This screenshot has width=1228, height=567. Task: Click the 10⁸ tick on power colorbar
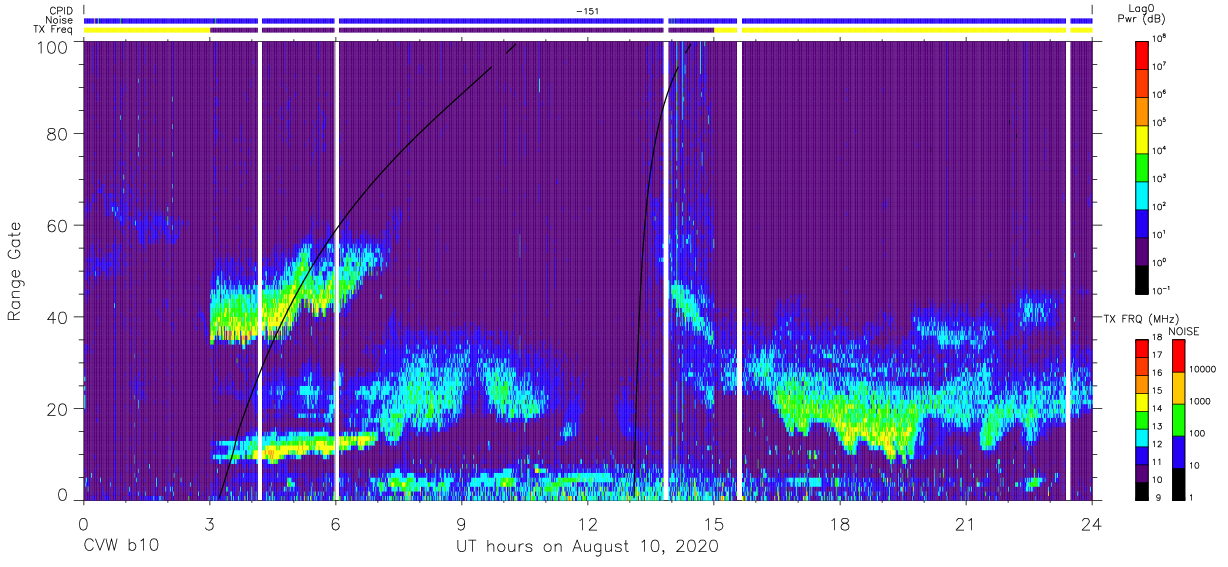[x=1160, y=39]
